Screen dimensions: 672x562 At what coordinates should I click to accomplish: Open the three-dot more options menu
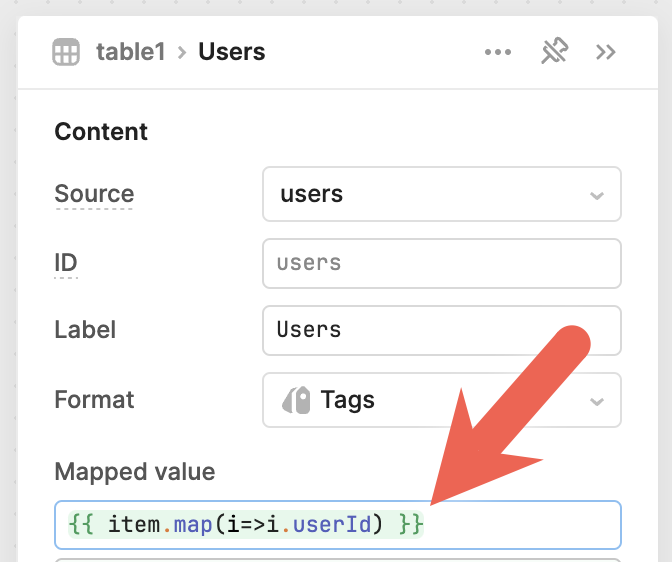498,52
